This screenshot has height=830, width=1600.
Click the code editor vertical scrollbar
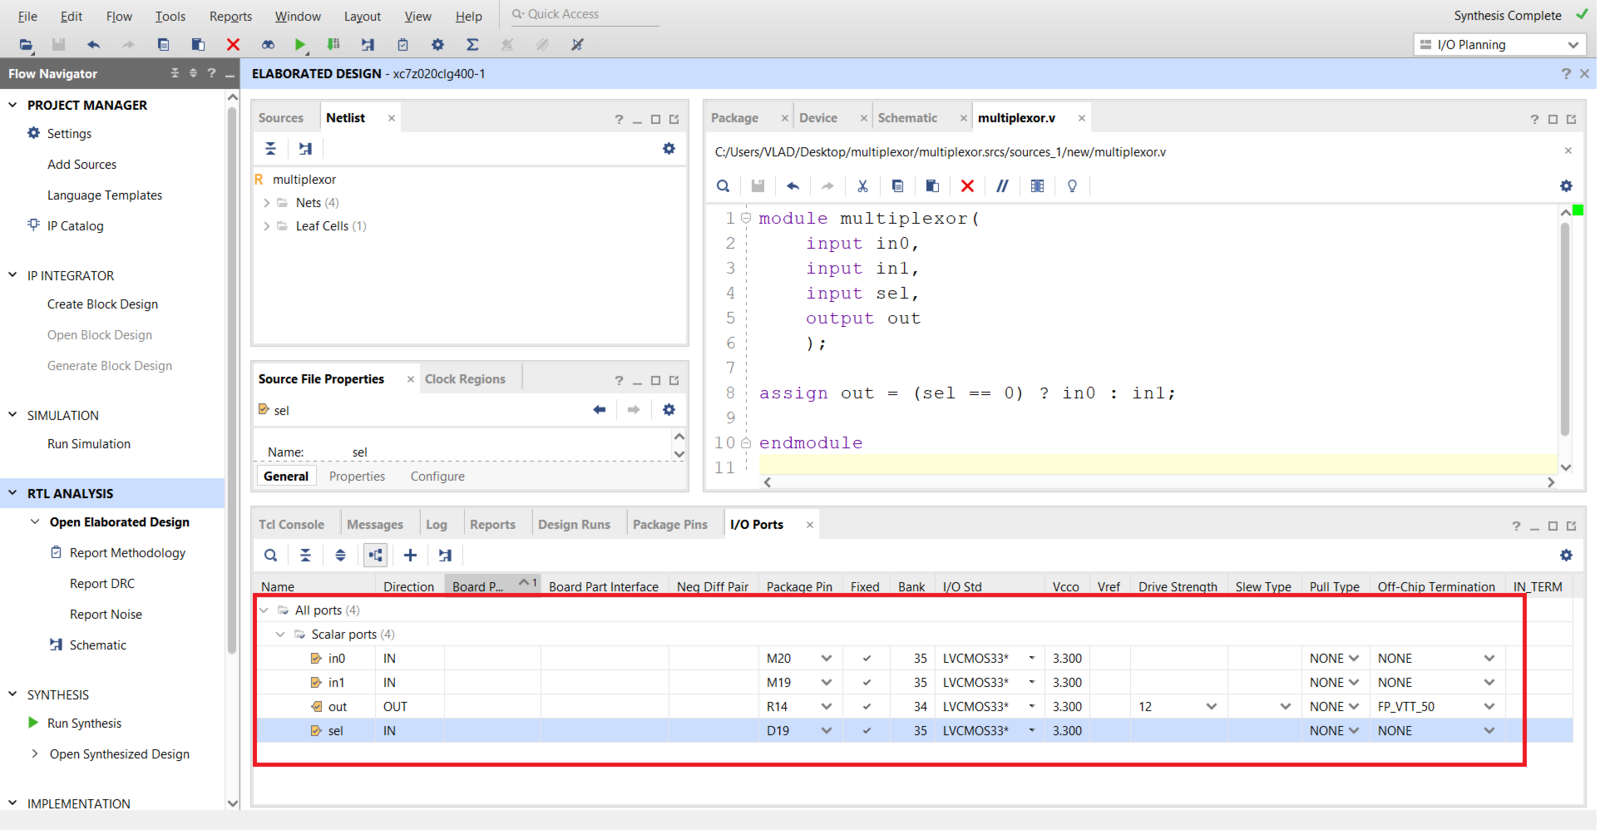[x=1565, y=330]
